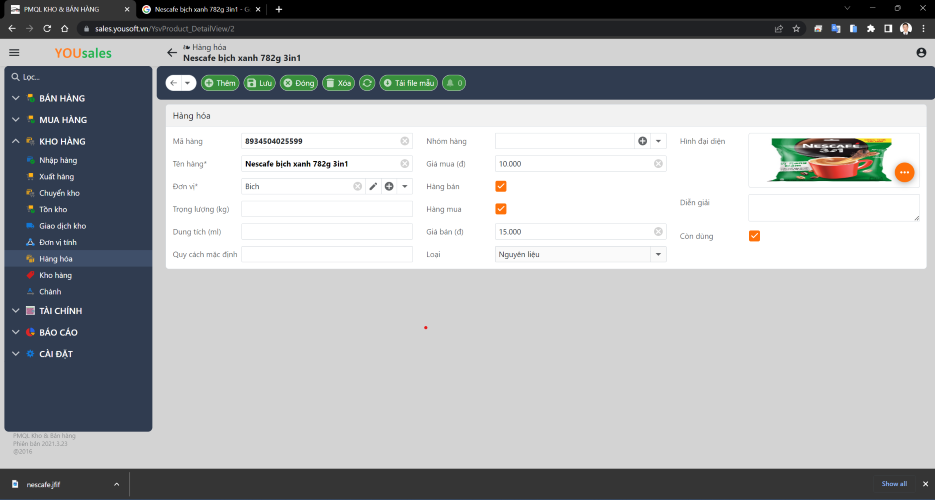Click the Lưu save button
Screen dimensions: 935x500
tap(259, 83)
